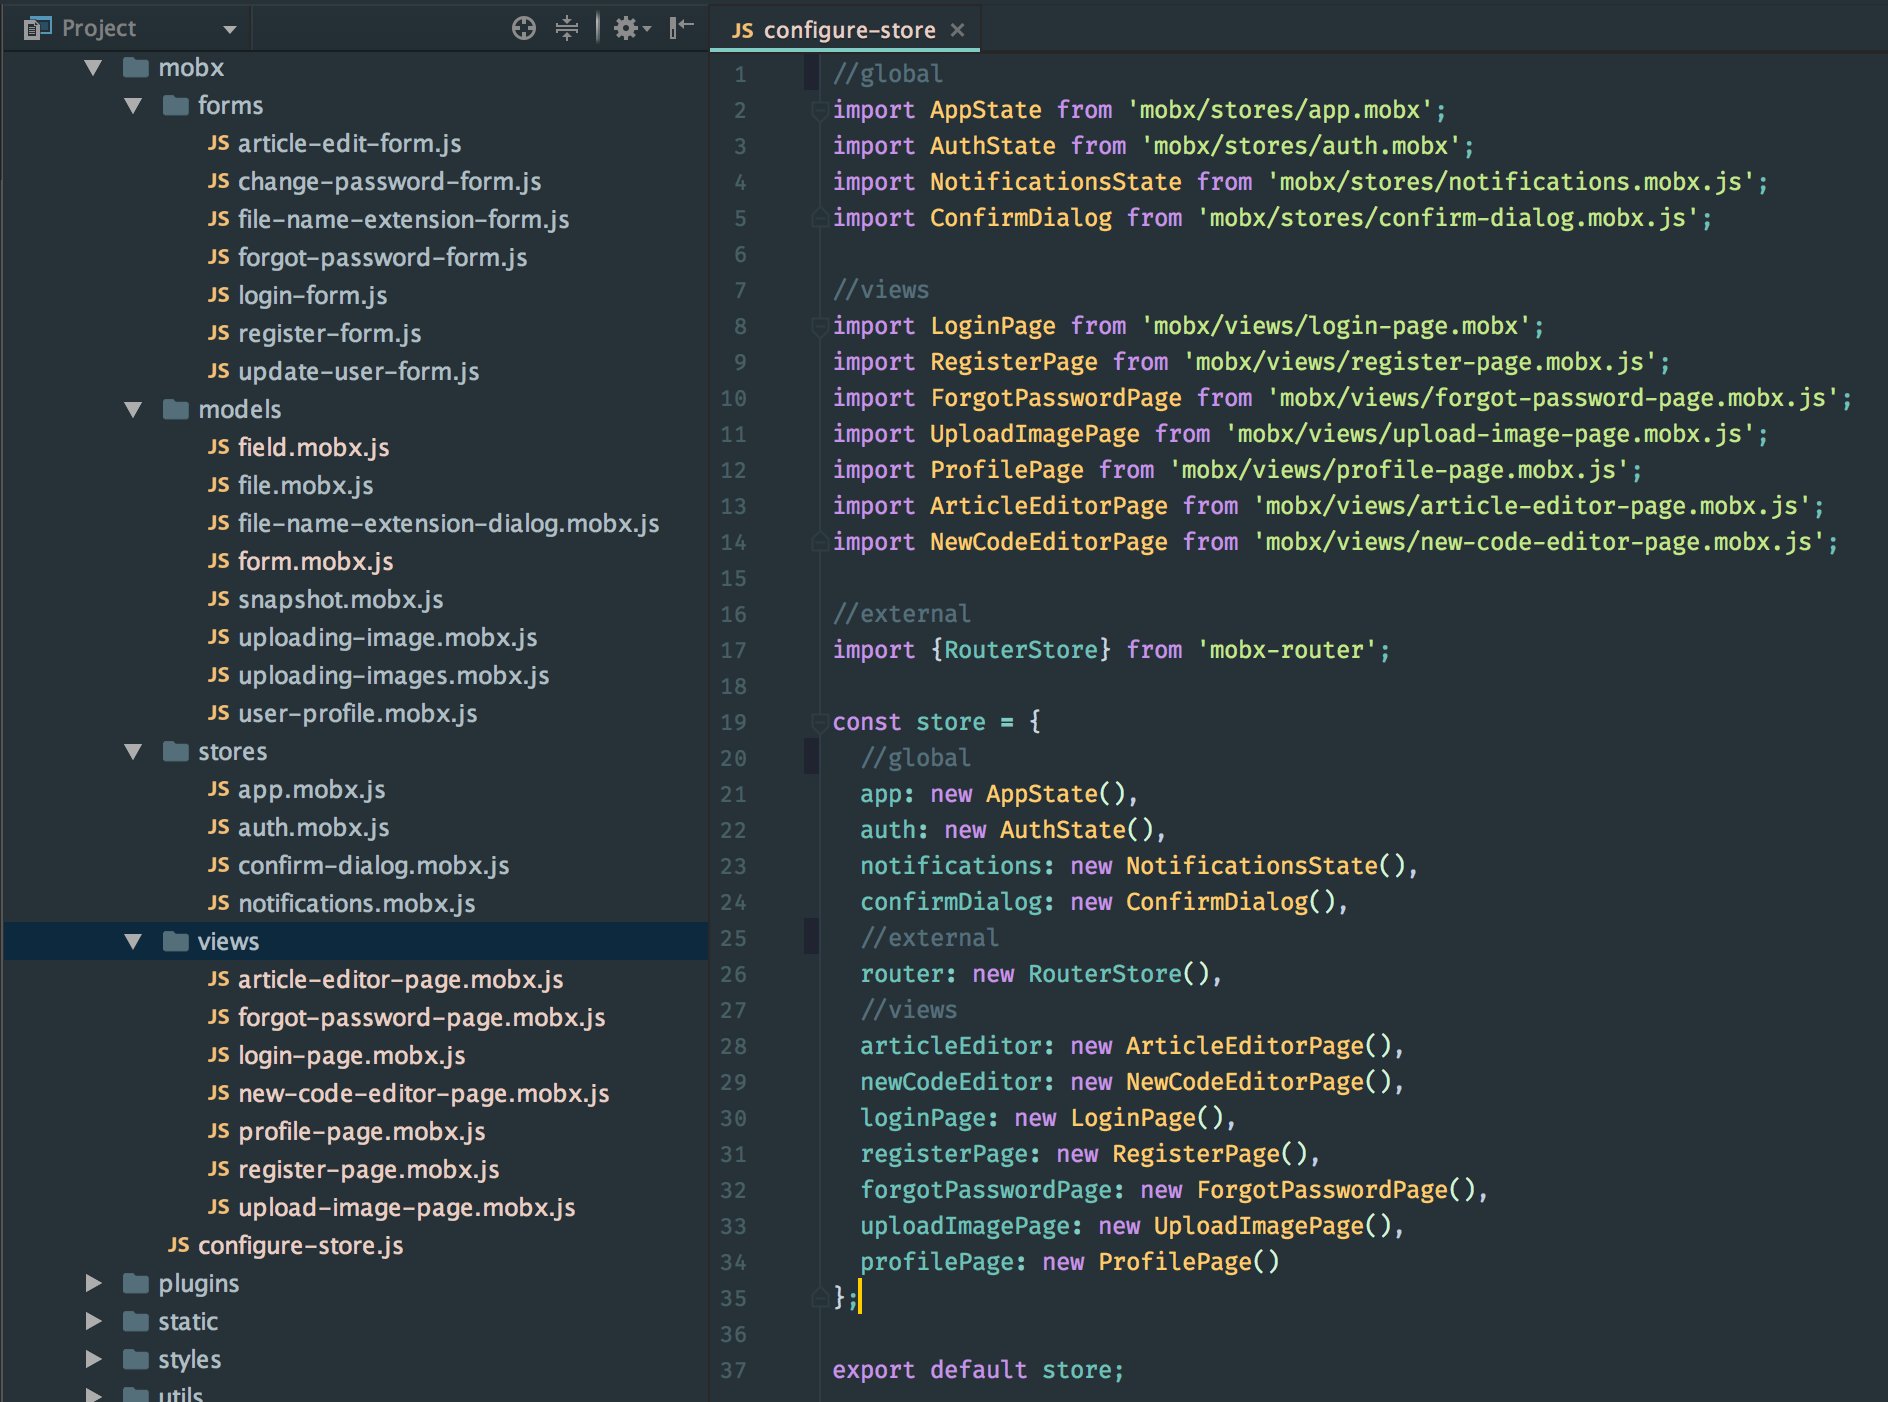Click the NotificationsState import on line 4
The image size is (1888, 1402).
tap(1055, 182)
